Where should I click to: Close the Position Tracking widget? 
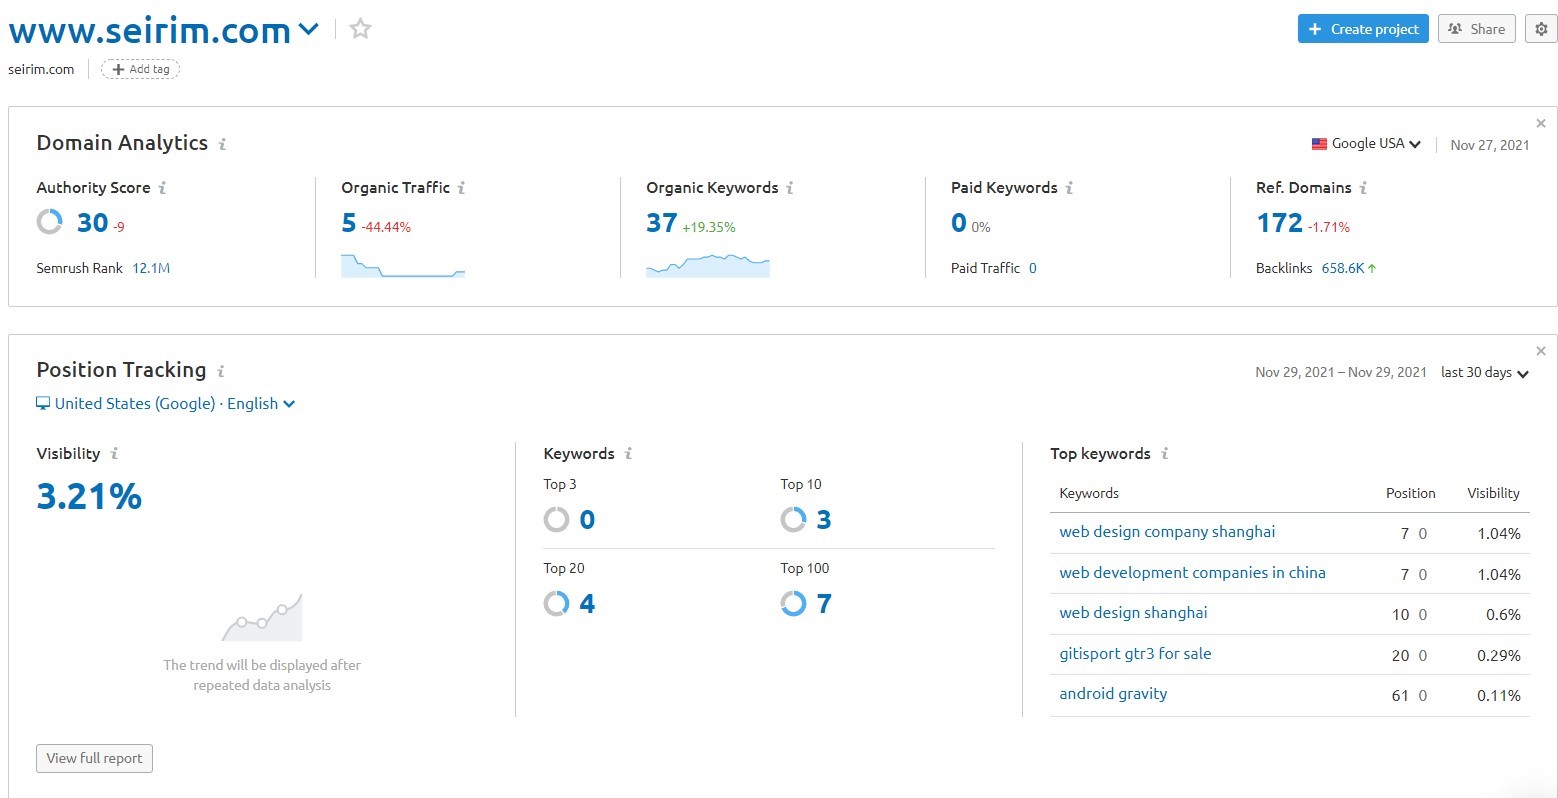1540,351
